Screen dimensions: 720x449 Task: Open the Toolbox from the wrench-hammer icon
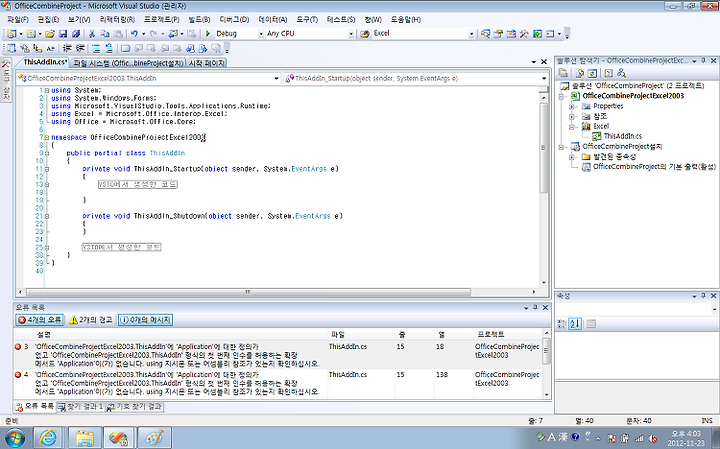click(x=524, y=34)
